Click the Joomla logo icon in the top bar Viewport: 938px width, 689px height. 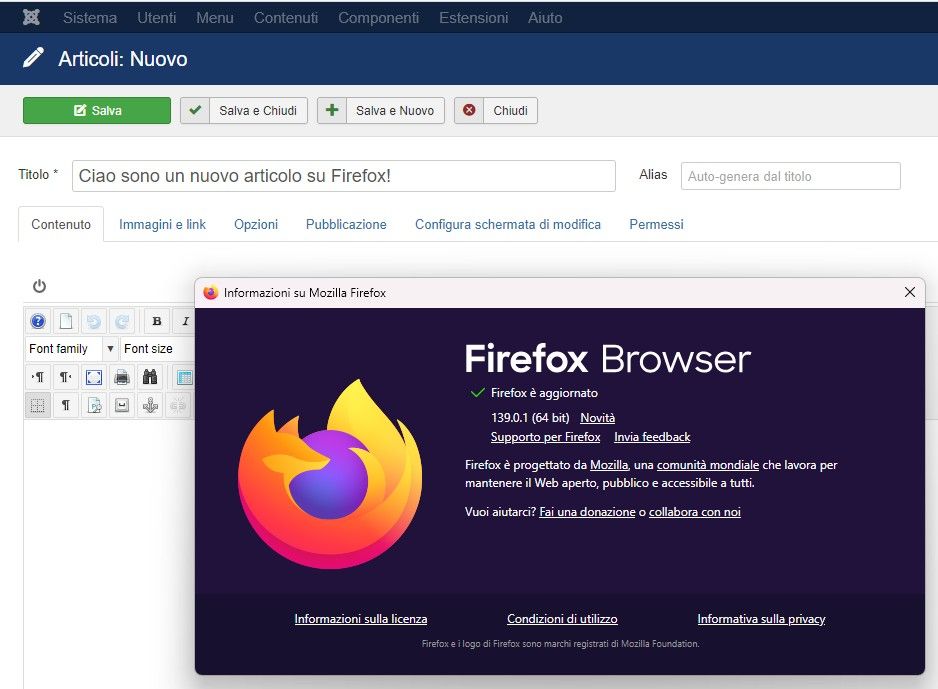tap(31, 17)
